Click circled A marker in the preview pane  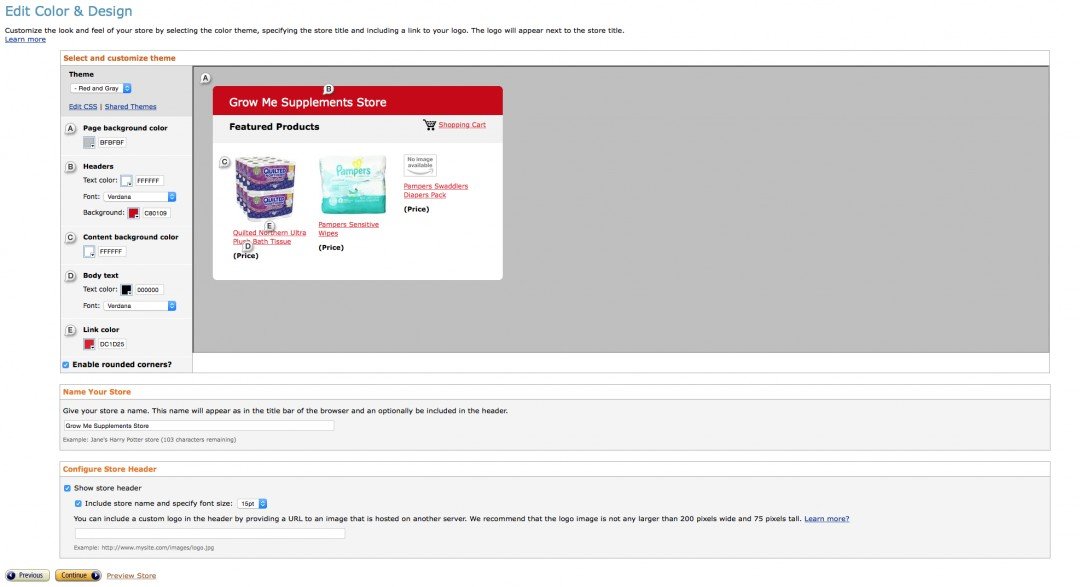(x=205, y=79)
